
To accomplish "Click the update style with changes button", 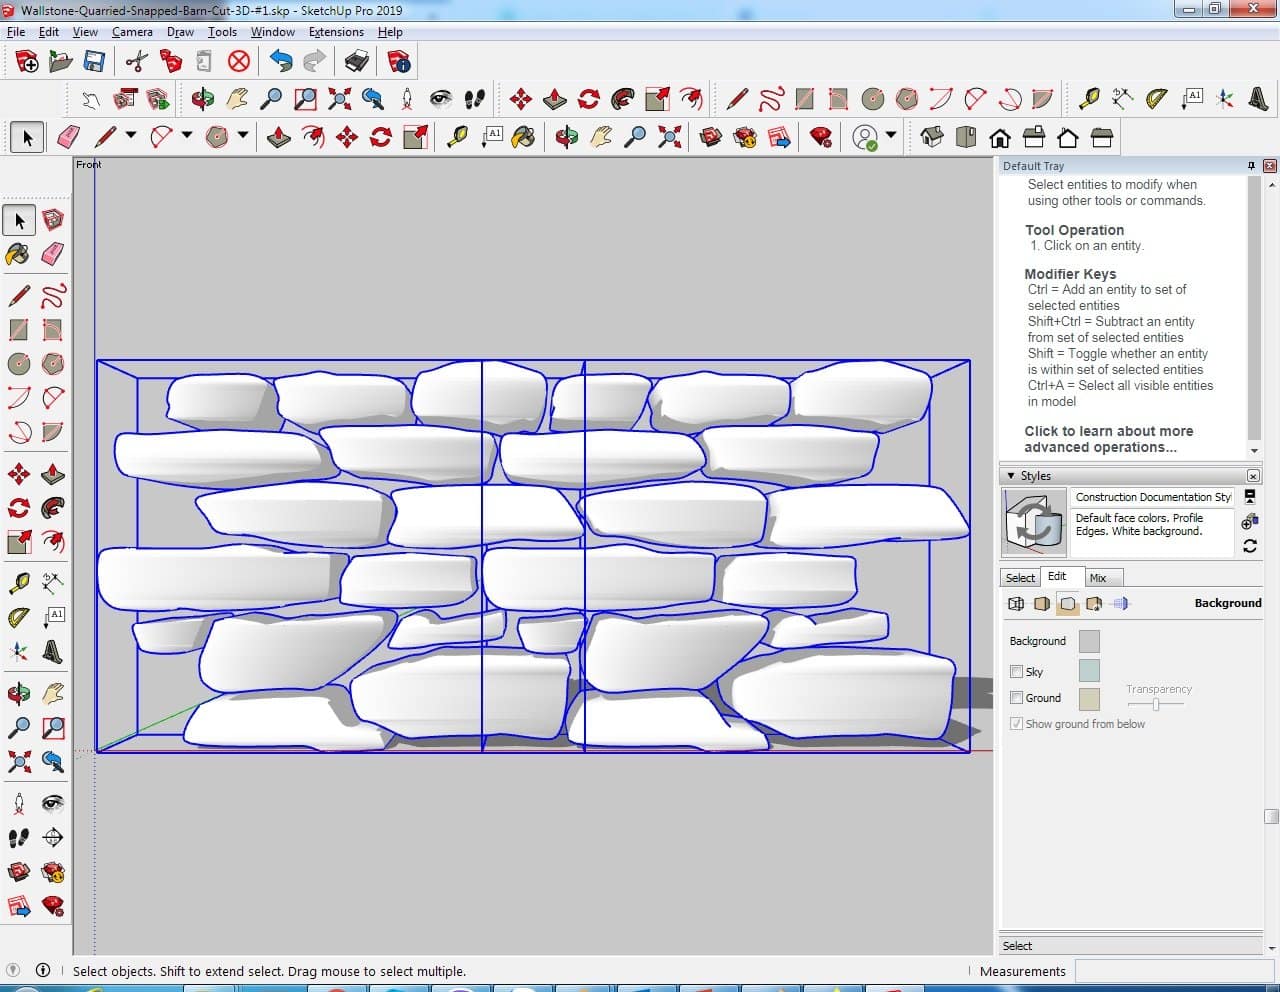I will click(x=1250, y=546).
